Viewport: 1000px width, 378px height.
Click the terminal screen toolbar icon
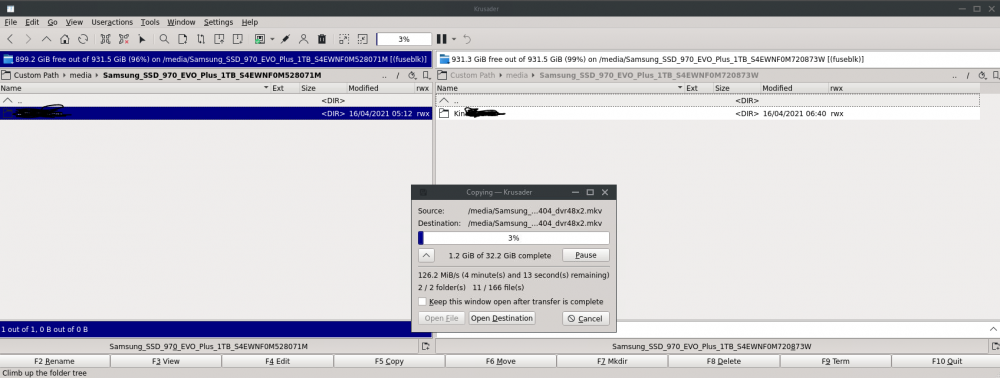pos(260,39)
